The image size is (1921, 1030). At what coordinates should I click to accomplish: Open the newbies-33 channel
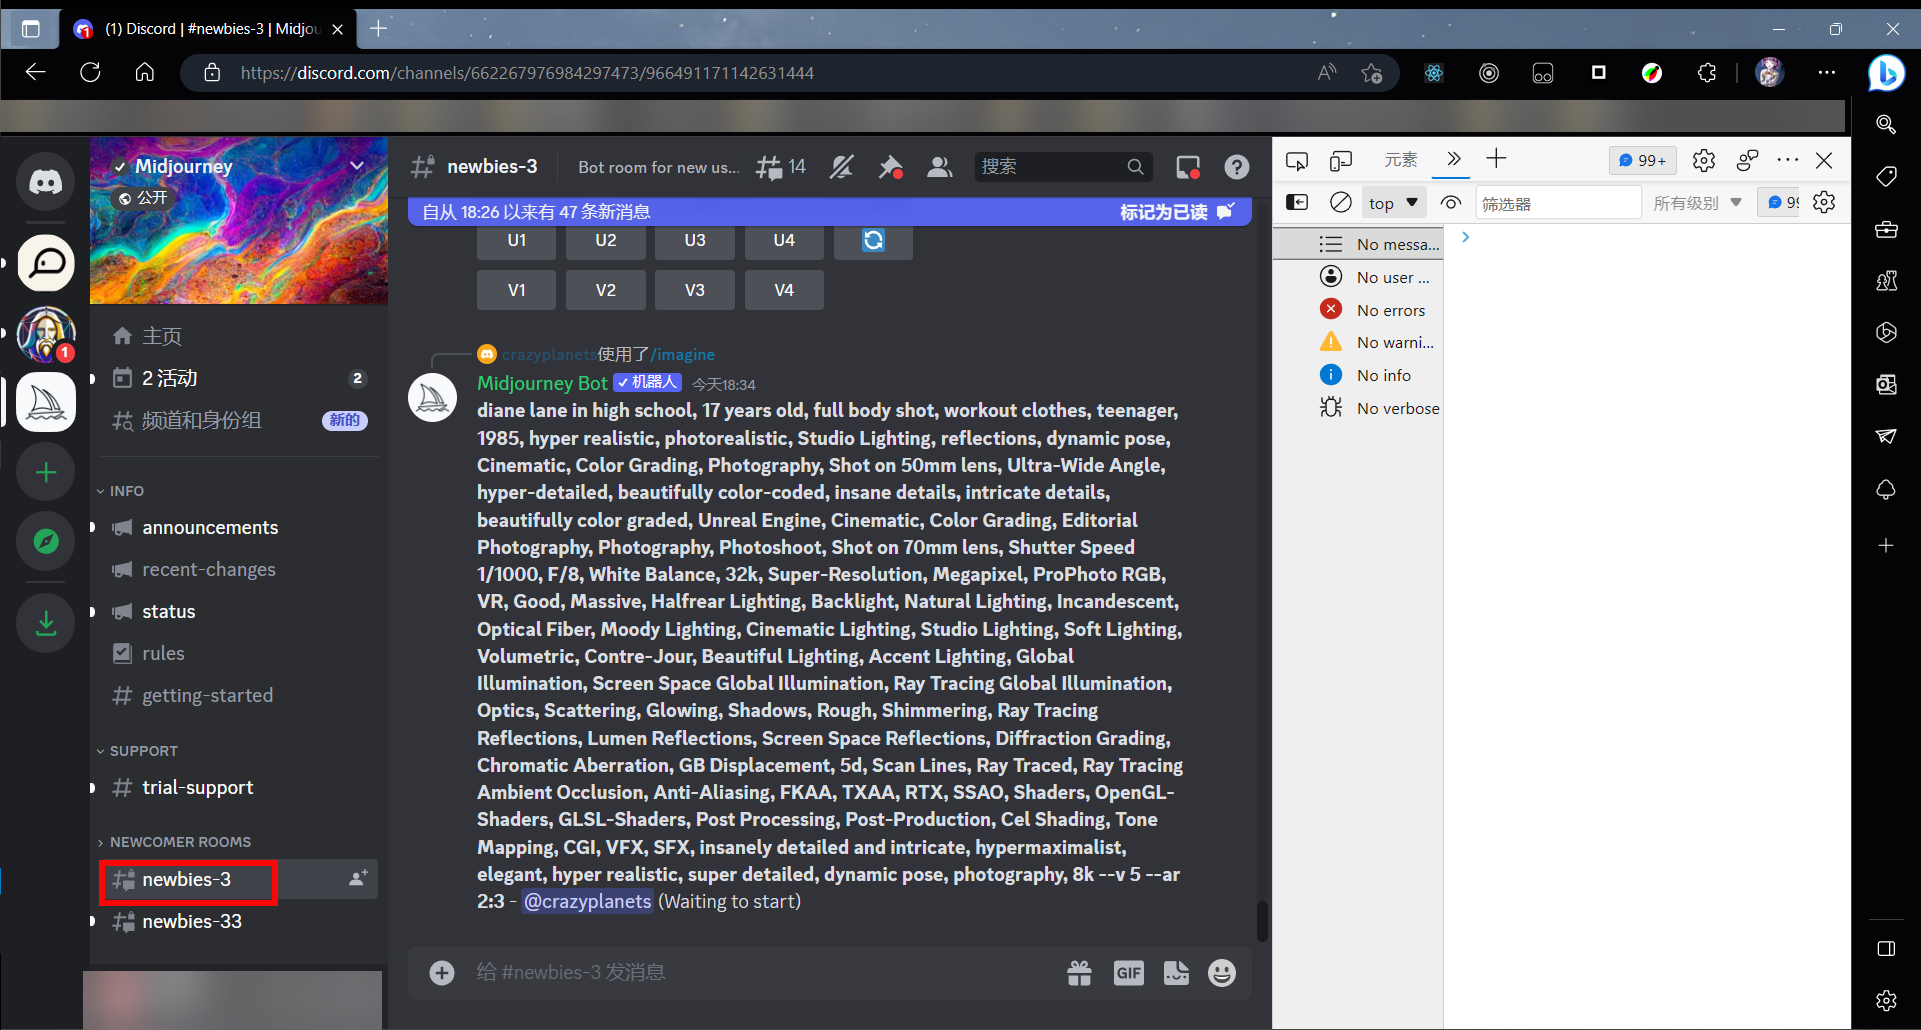(x=238, y=921)
